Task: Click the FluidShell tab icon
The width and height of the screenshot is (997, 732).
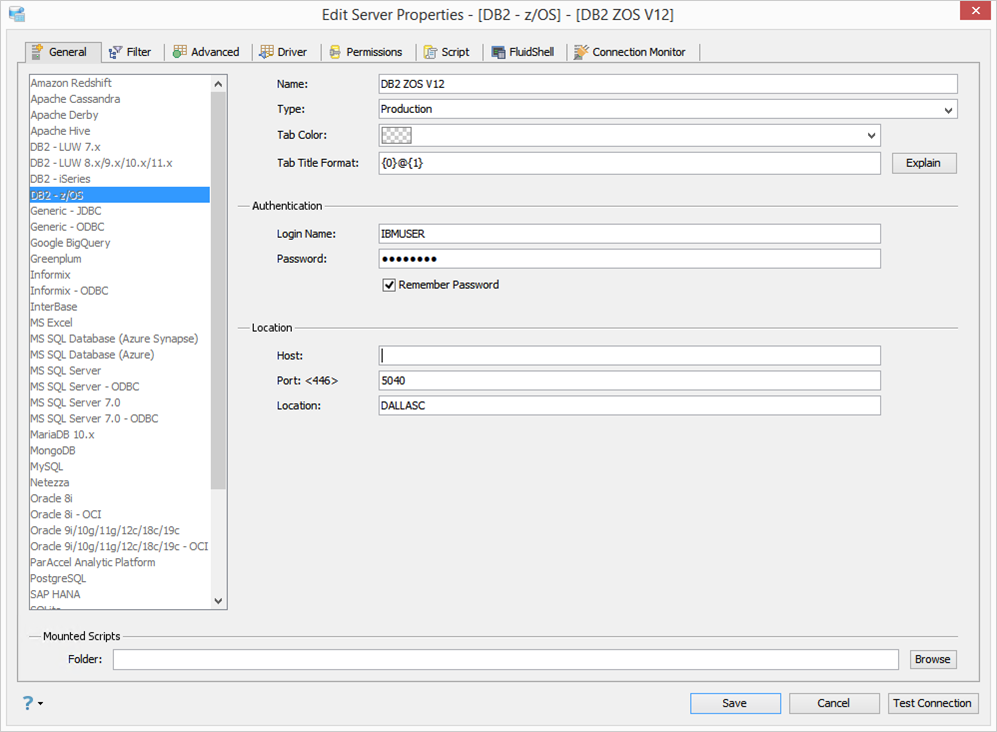Action: coord(499,52)
